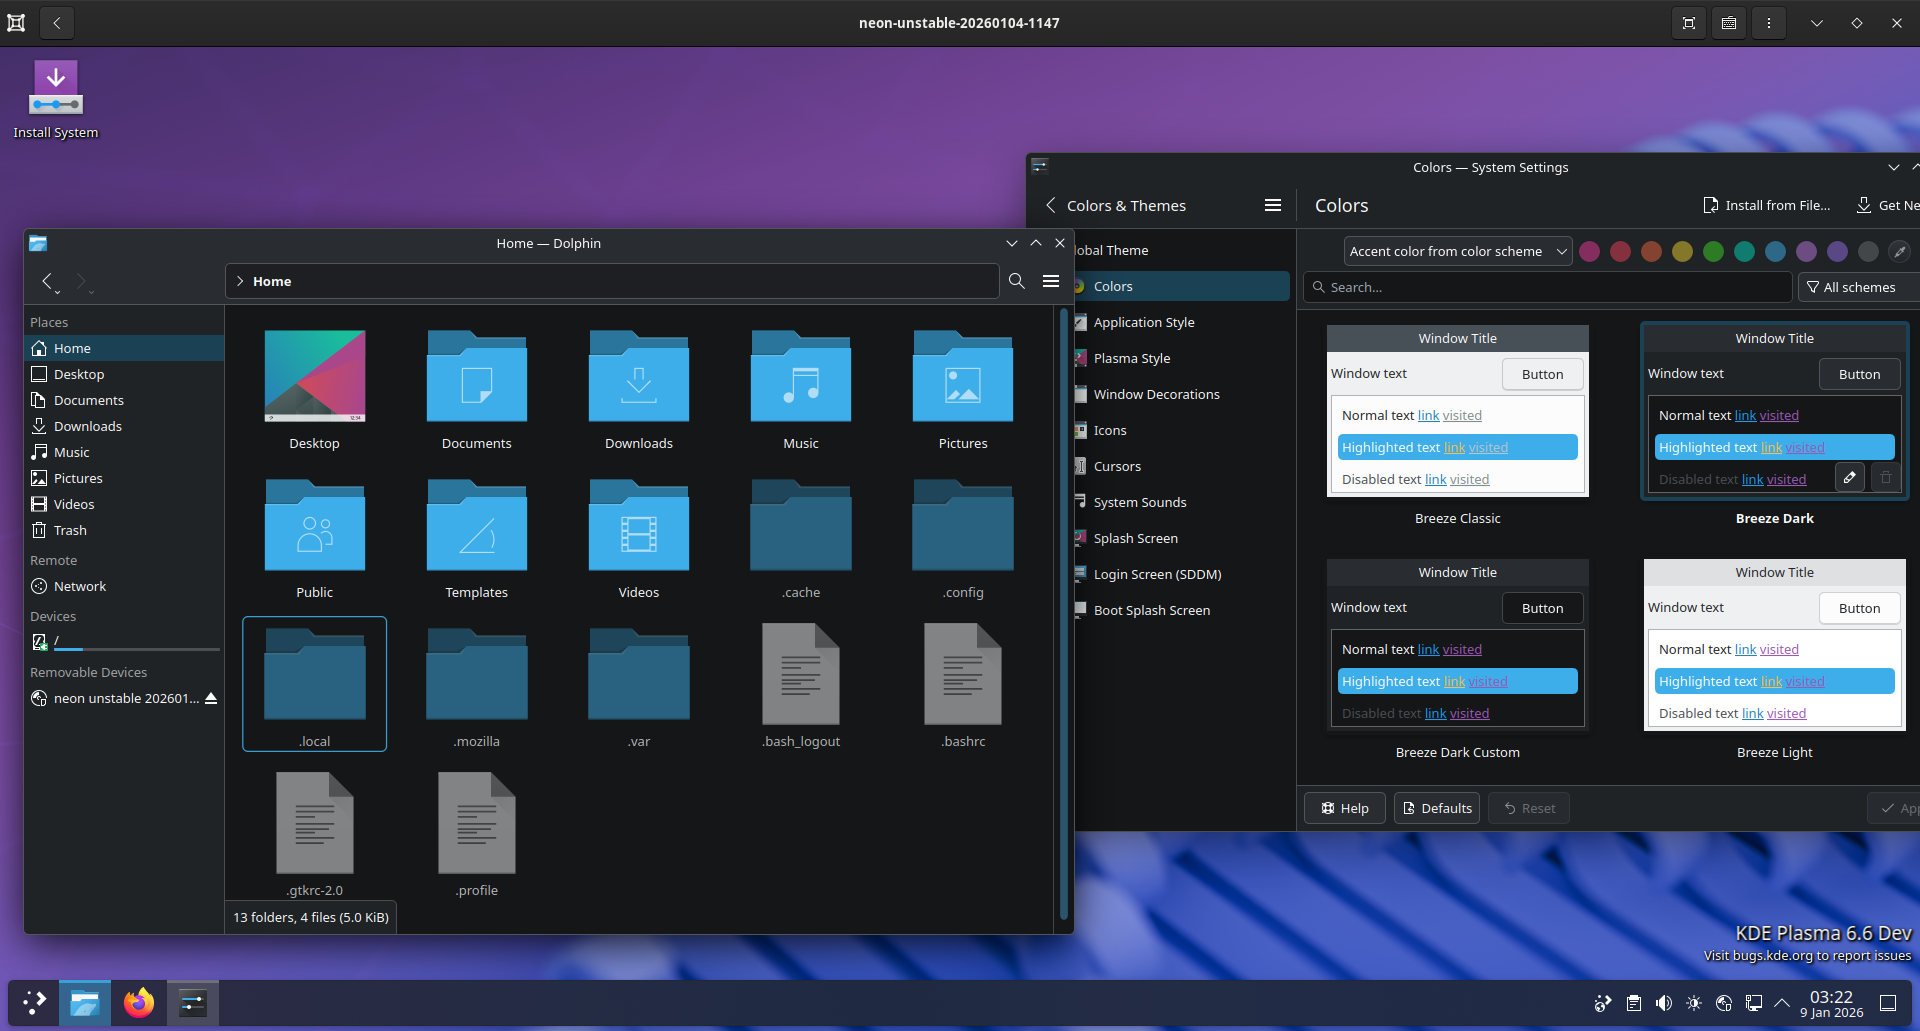Viewport: 1920px width, 1031px height.
Task: Open Downloads in Dolphin Places panel
Action: tap(87, 426)
